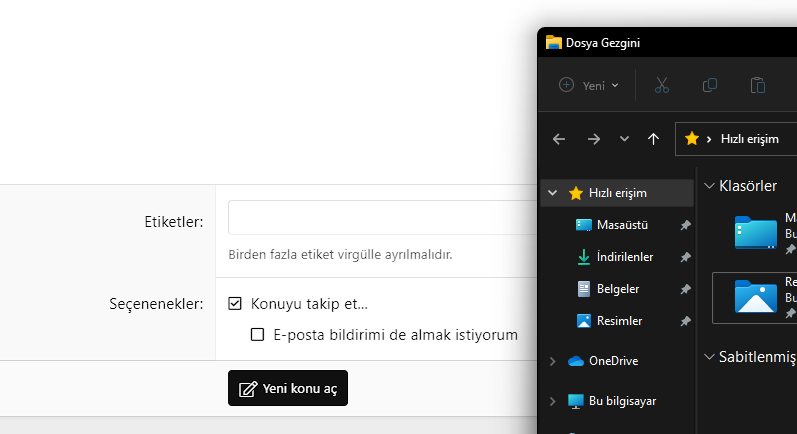The image size is (797, 434).
Task: Open recent locations chevron dropdown
Action: pos(624,139)
